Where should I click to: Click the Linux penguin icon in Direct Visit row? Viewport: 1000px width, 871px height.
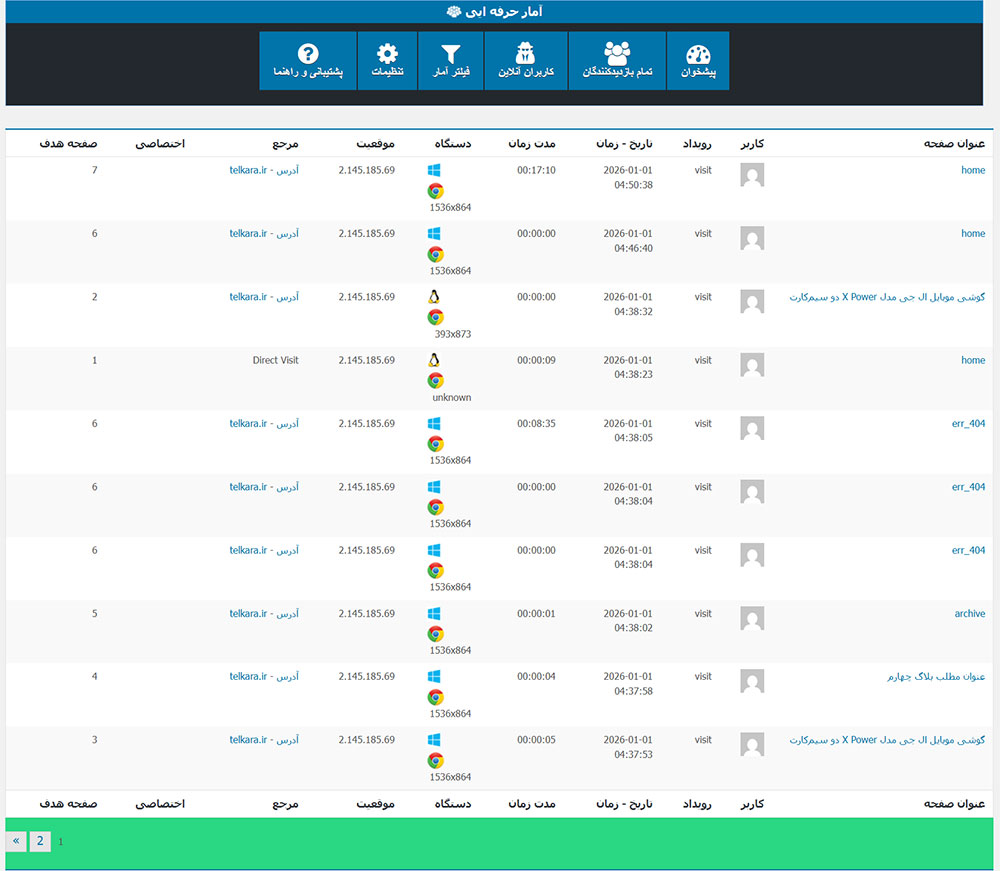pos(434,361)
